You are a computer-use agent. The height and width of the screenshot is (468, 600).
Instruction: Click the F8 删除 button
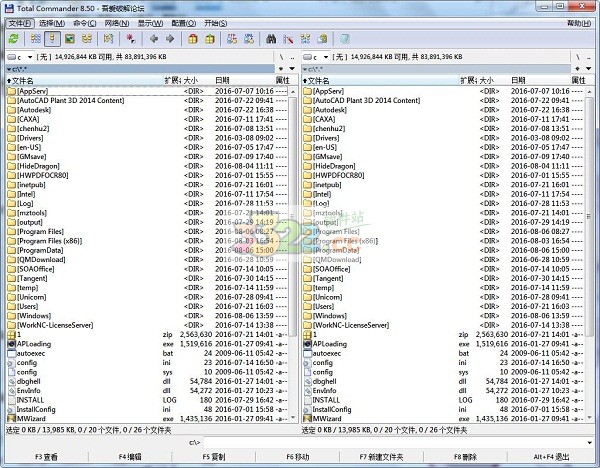coord(465,457)
